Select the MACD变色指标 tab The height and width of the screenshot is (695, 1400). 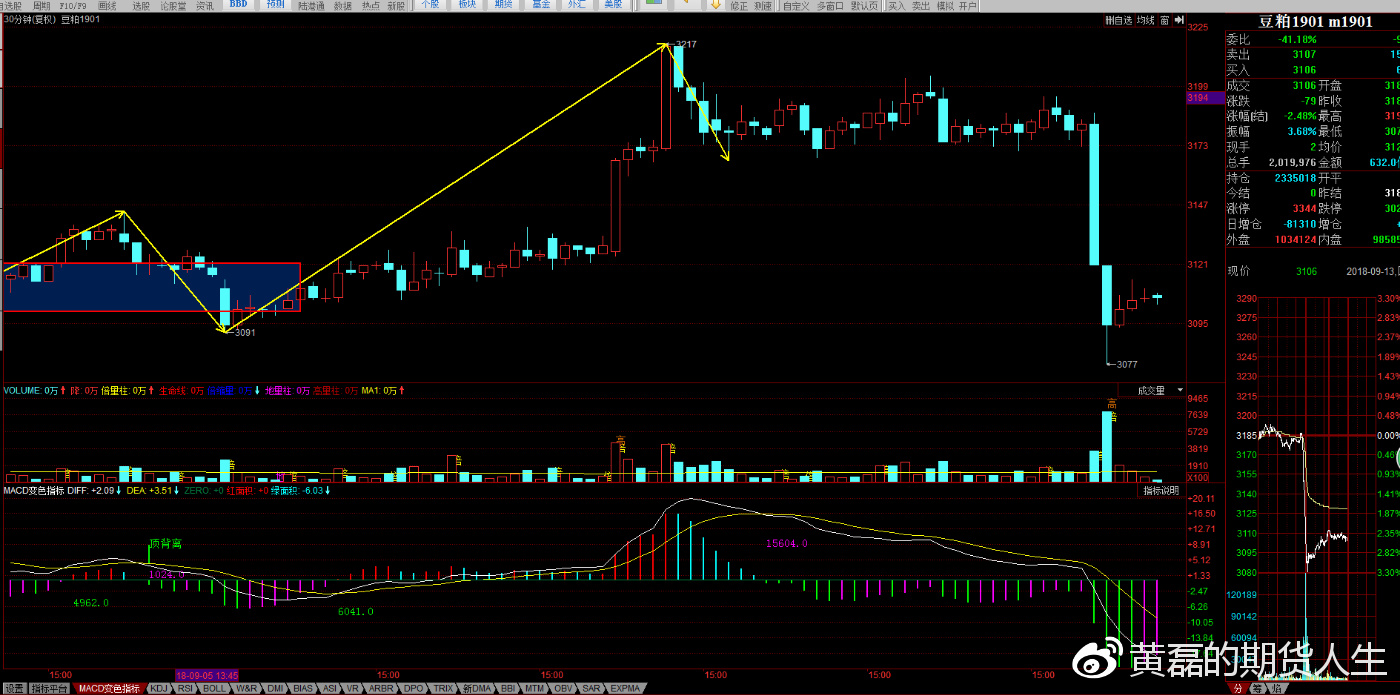[110, 688]
